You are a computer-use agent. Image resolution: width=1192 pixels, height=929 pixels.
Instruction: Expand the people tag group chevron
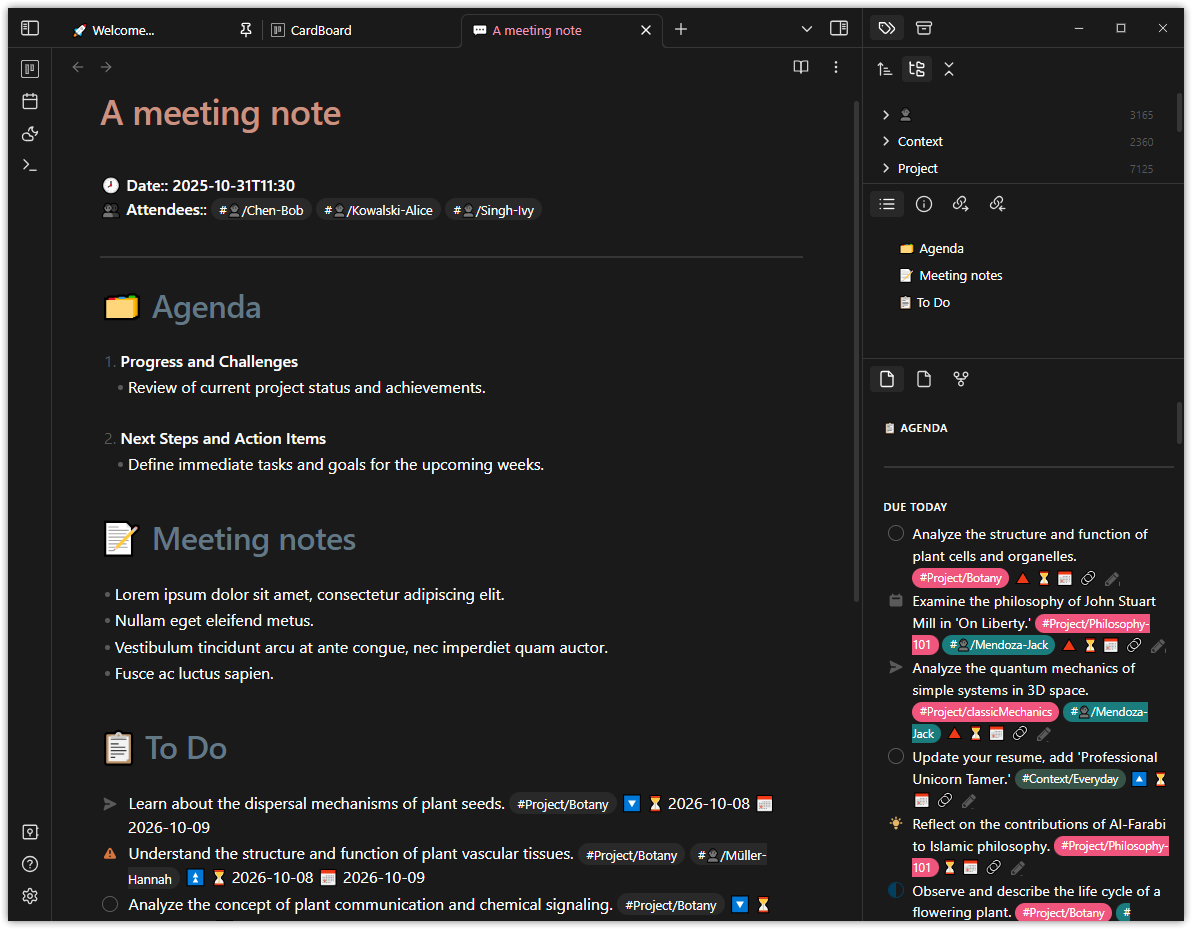[886, 115]
